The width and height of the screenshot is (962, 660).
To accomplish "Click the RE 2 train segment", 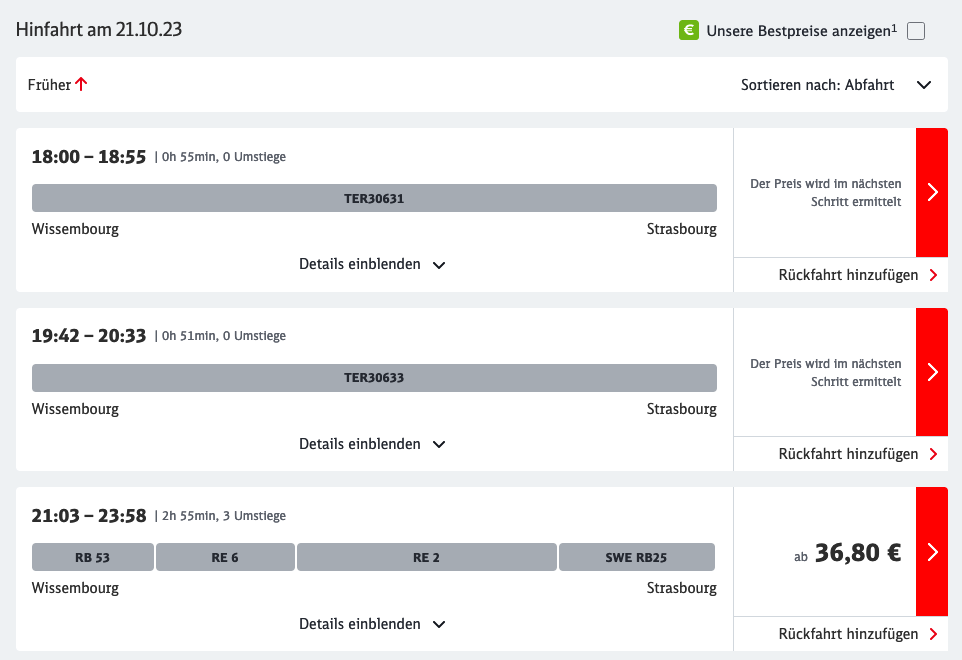I will click(x=426, y=557).
